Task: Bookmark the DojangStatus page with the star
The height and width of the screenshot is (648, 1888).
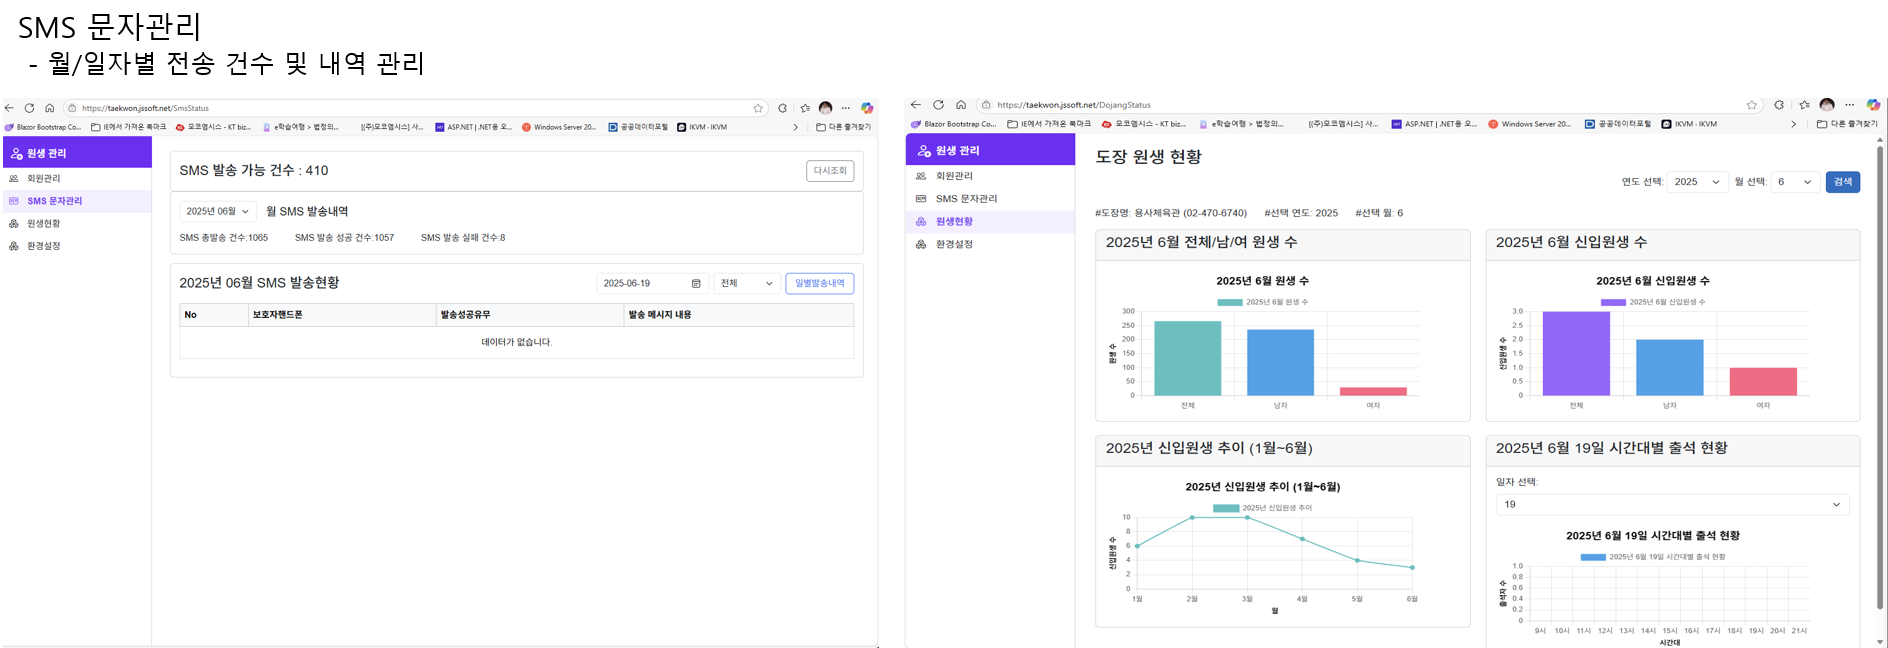Action: coord(1752,104)
